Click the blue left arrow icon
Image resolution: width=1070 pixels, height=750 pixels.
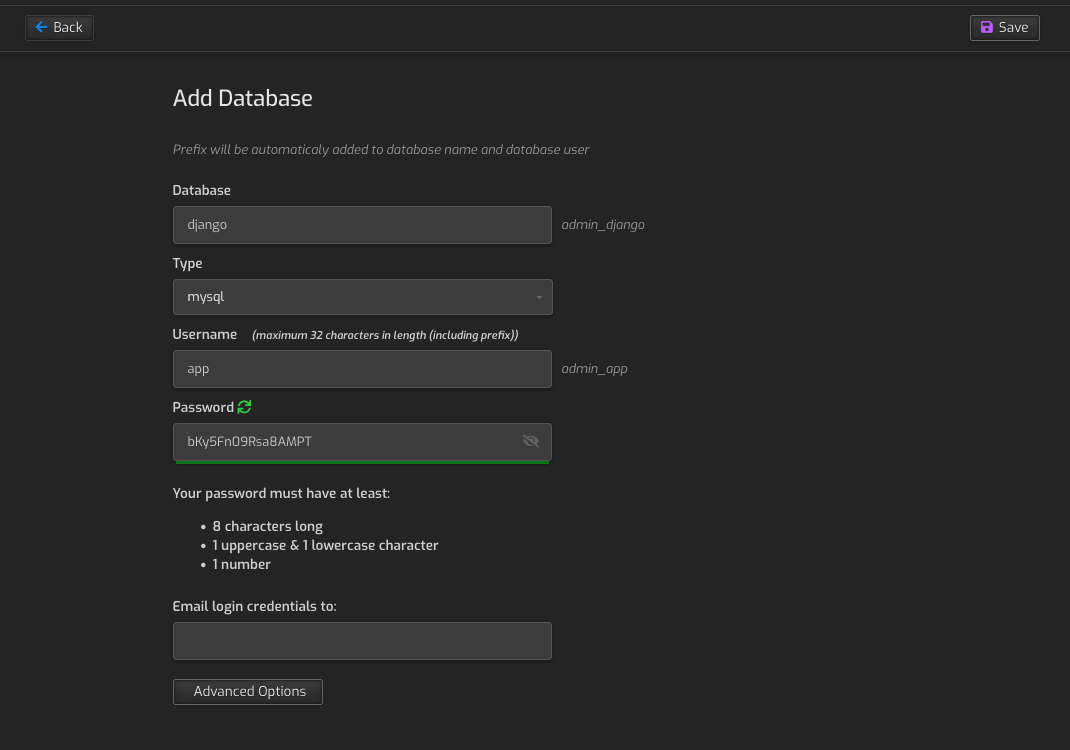41,27
